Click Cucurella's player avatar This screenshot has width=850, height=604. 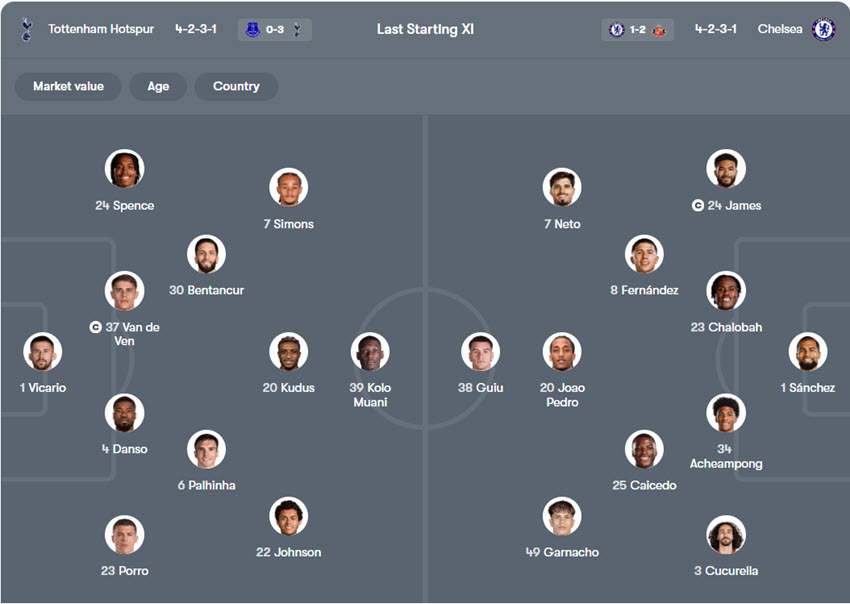725,535
